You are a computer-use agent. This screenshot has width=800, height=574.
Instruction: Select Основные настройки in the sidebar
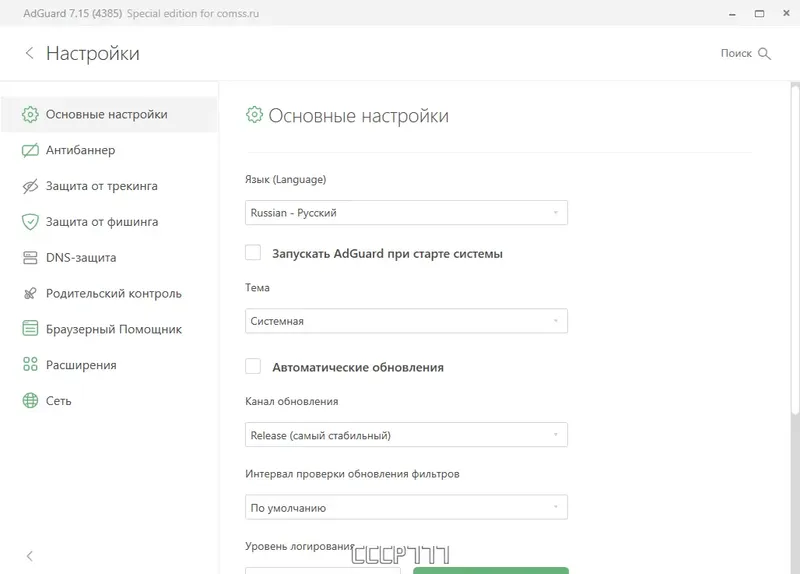(x=107, y=114)
